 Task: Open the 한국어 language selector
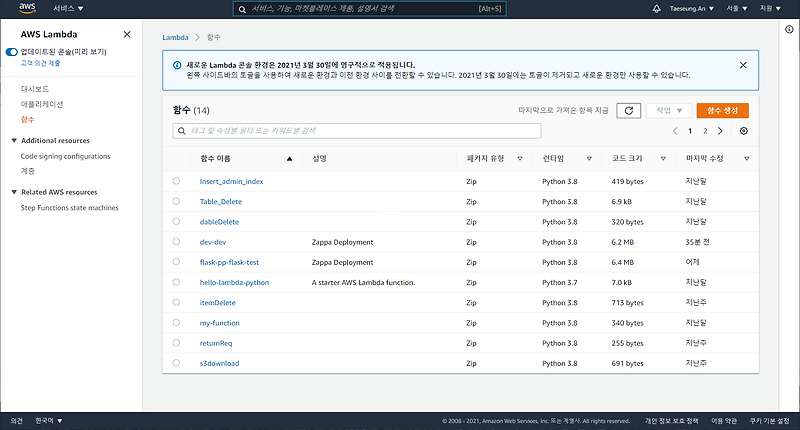(x=49, y=421)
